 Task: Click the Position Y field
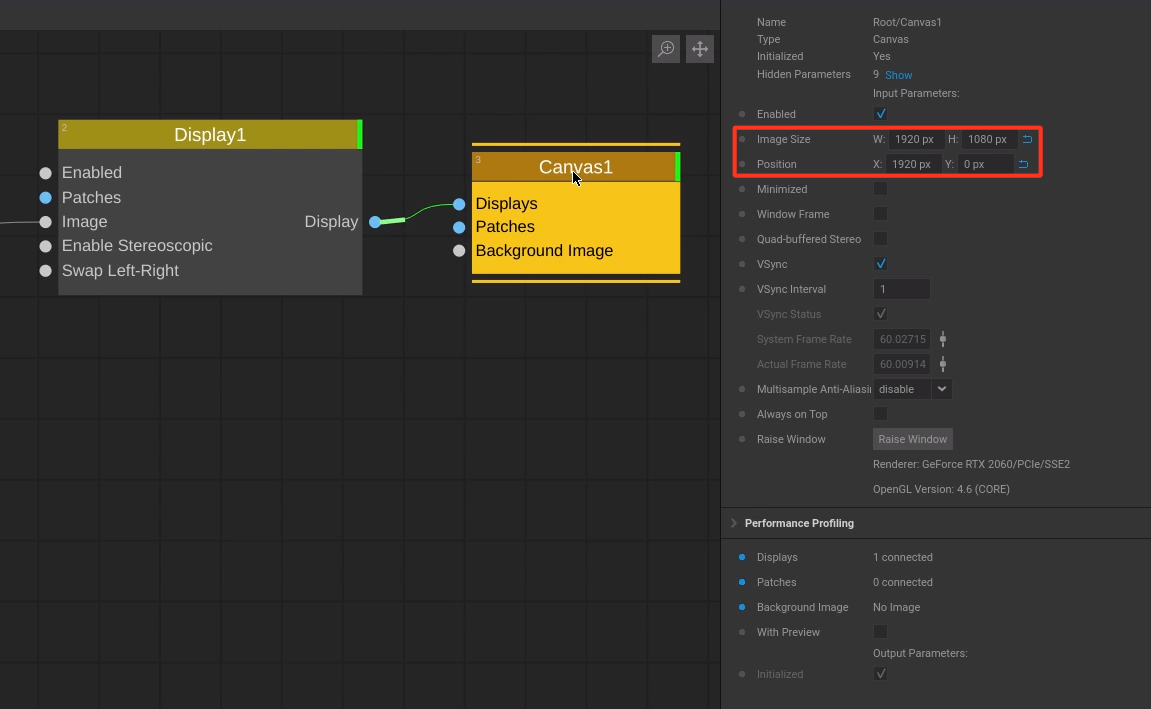click(x=985, y=164)
